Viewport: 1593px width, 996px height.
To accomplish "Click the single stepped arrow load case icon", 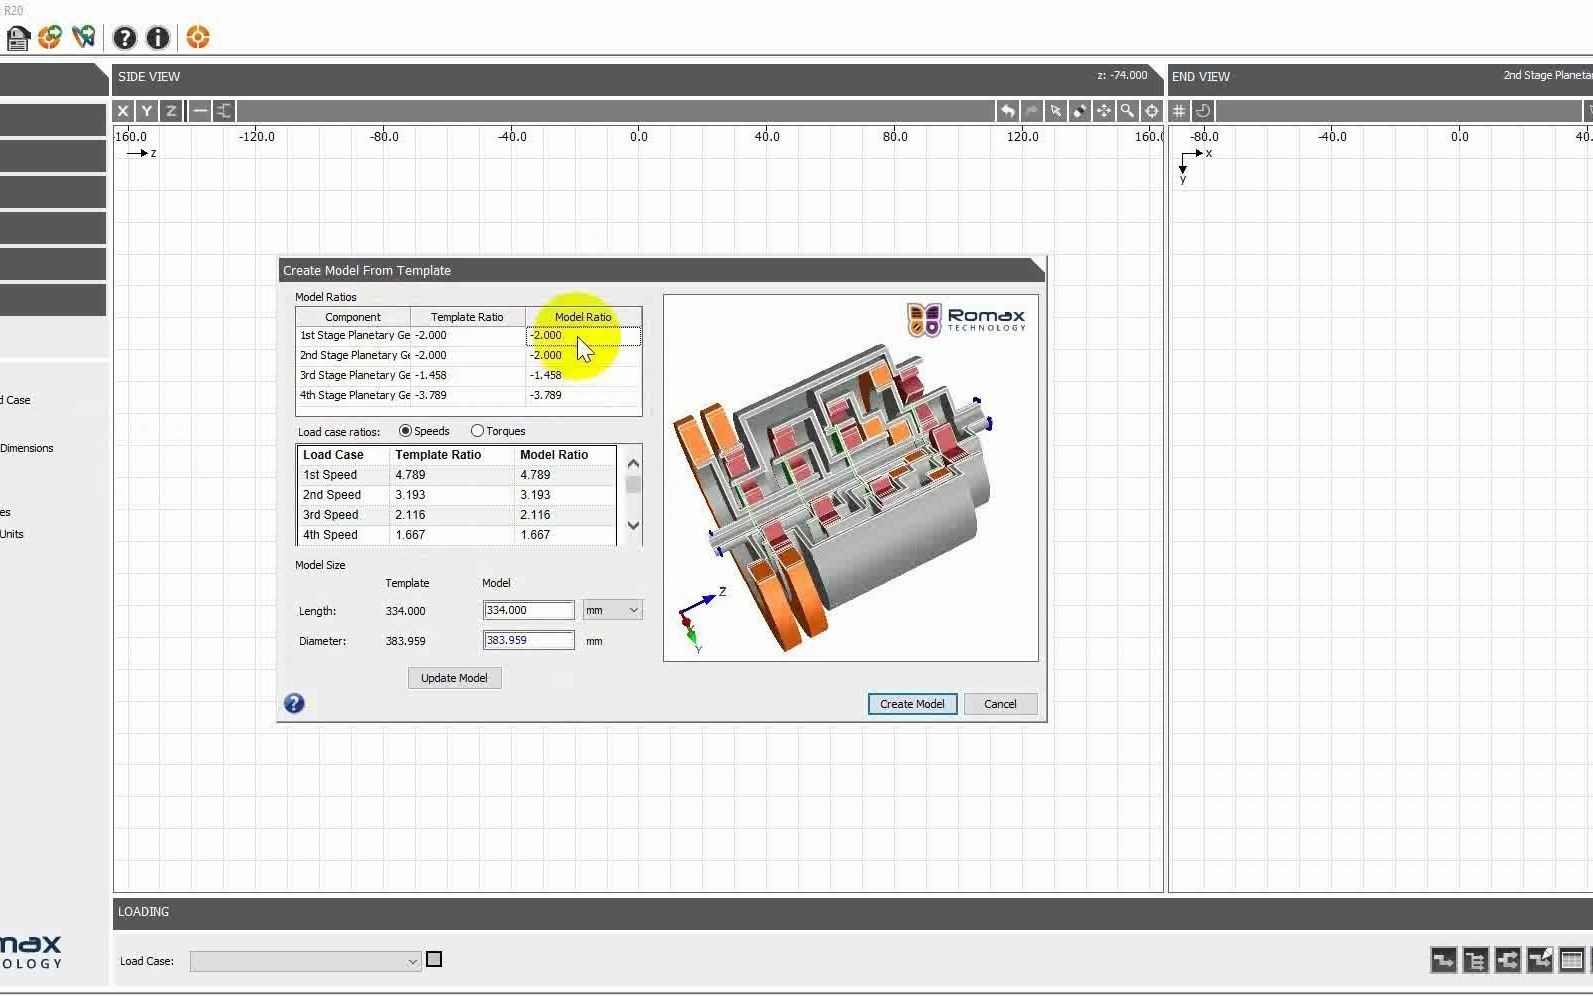I will pyautogui.click(x=1443, y=961).
